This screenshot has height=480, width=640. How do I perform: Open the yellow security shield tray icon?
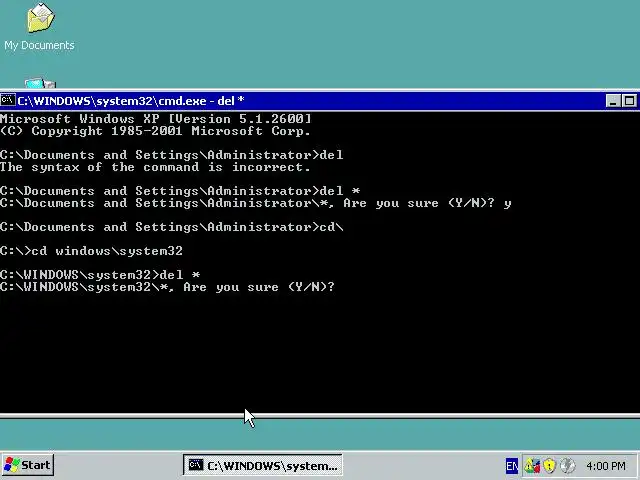tap(550, 465)
